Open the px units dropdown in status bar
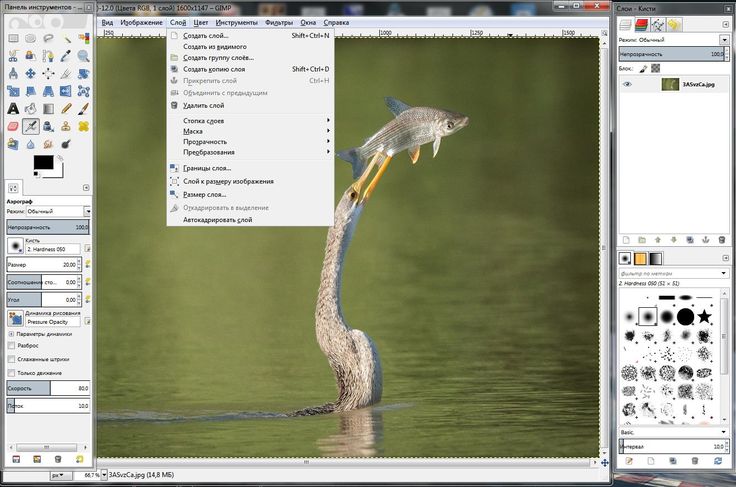 click(x=61, y=475)
